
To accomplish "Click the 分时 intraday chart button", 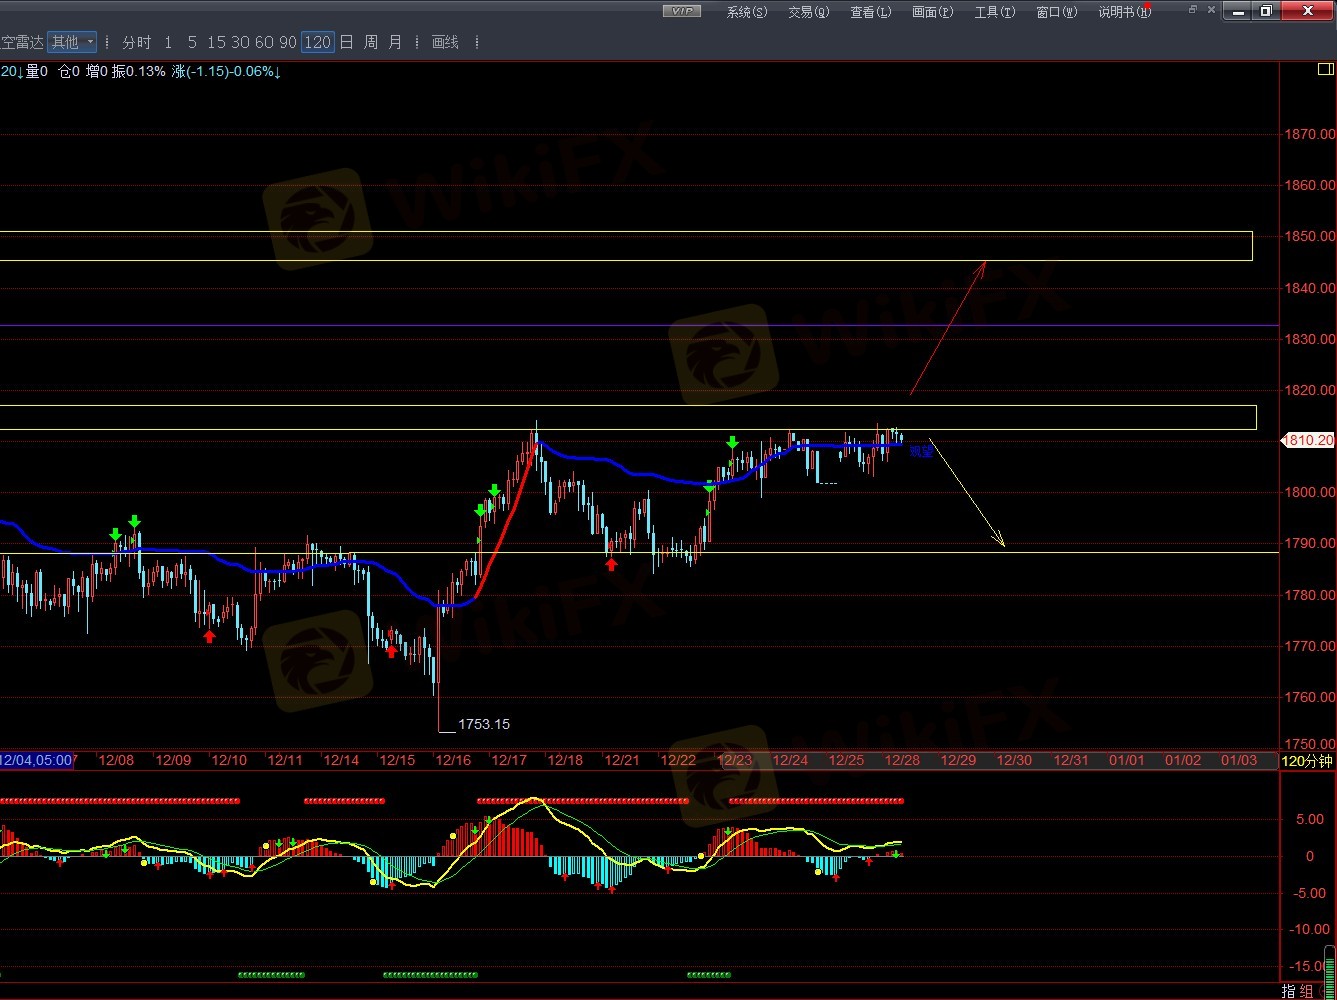I will coord(136,42).
